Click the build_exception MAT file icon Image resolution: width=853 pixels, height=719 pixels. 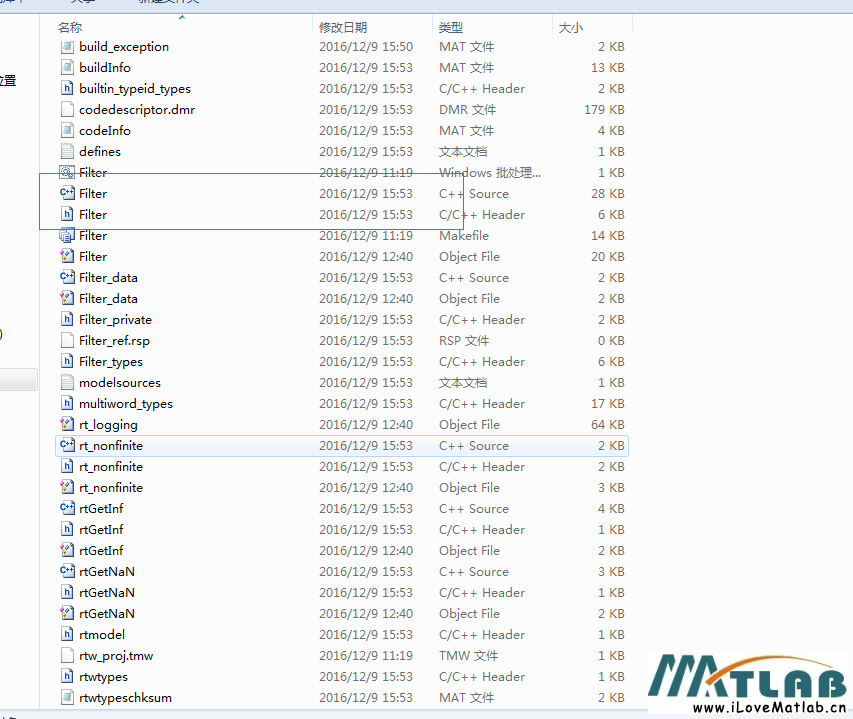(67, 47)
